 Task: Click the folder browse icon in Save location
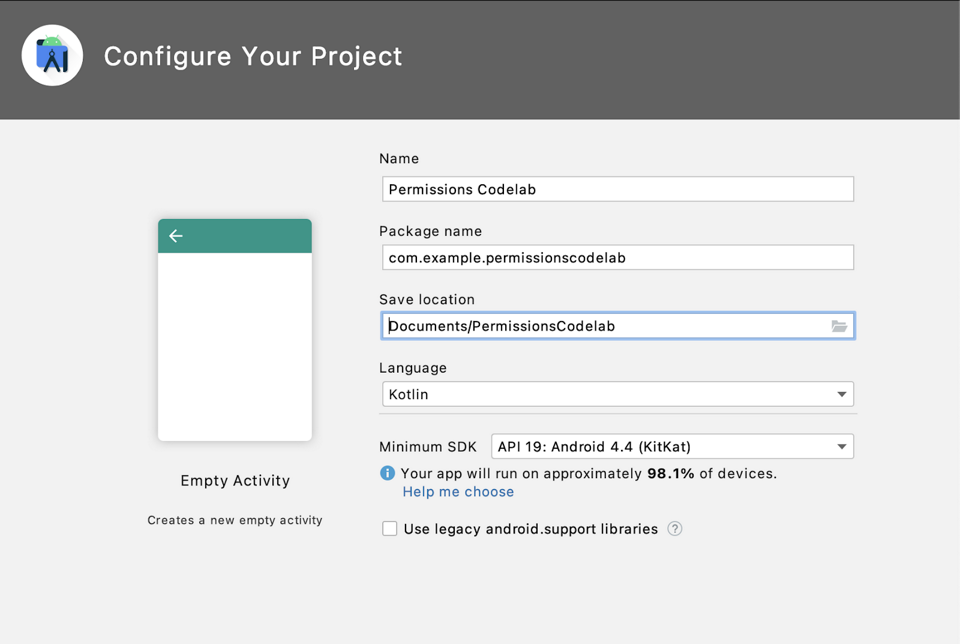pos(839,326)
